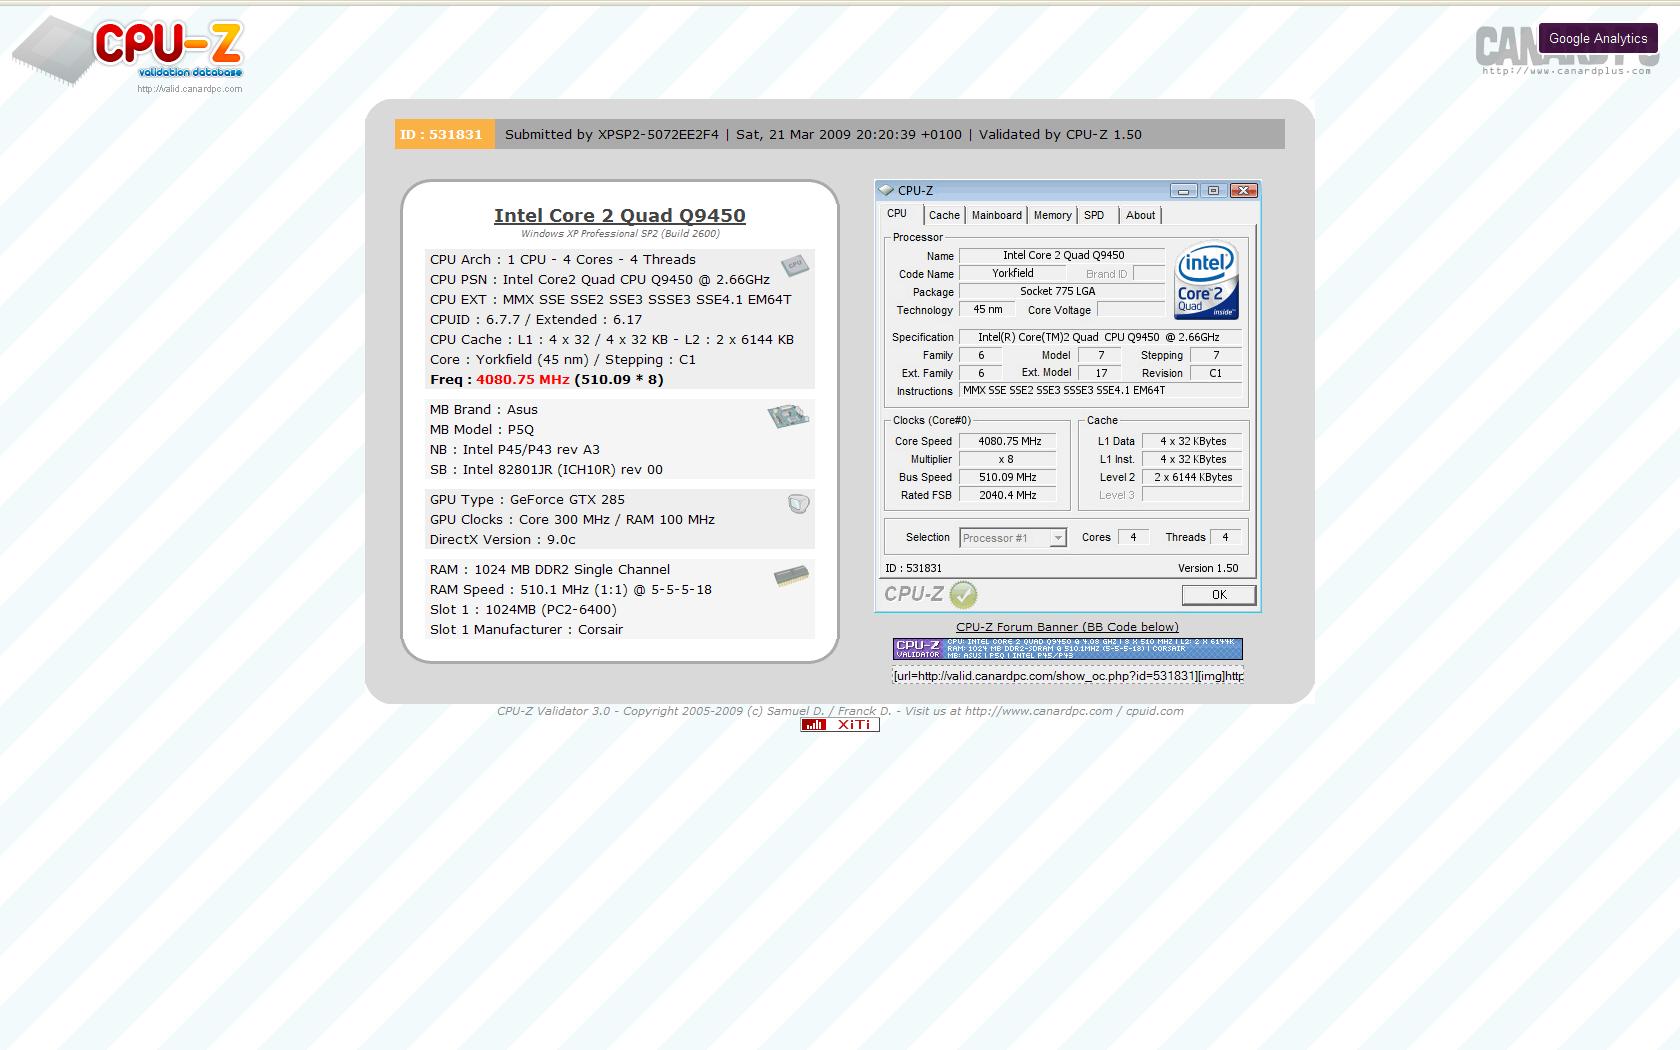Click the Version 1.50 label
This screenshot has width=1680, height=1050.
tap(1208, 568)
